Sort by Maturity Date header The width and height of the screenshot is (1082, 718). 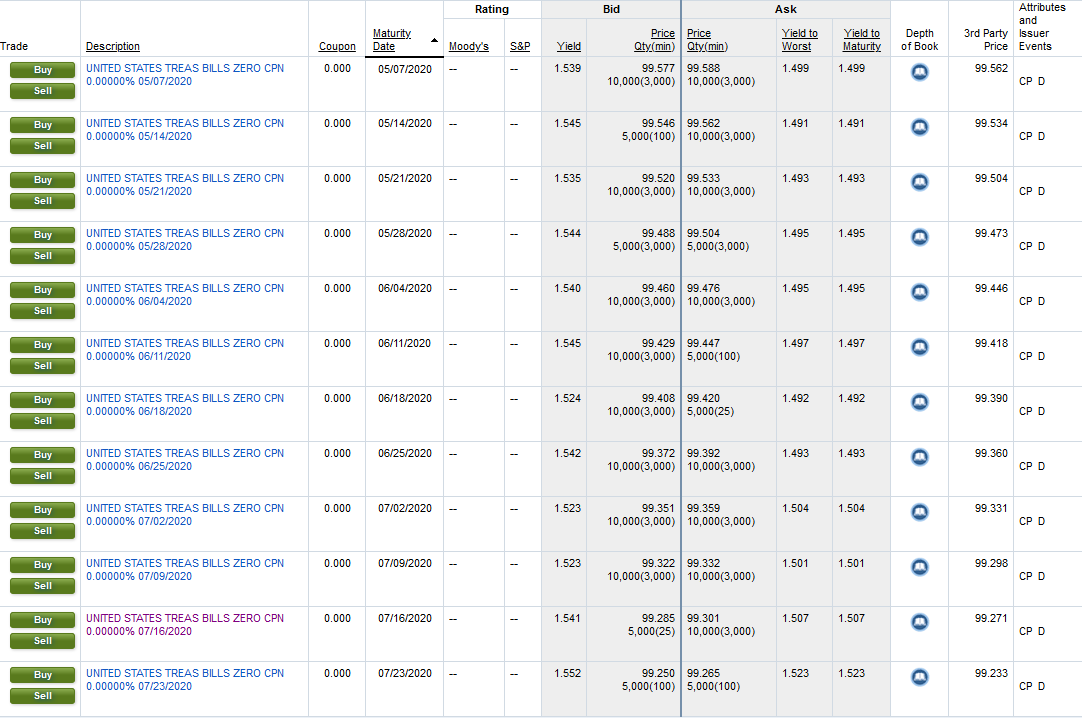coord(391,40)
